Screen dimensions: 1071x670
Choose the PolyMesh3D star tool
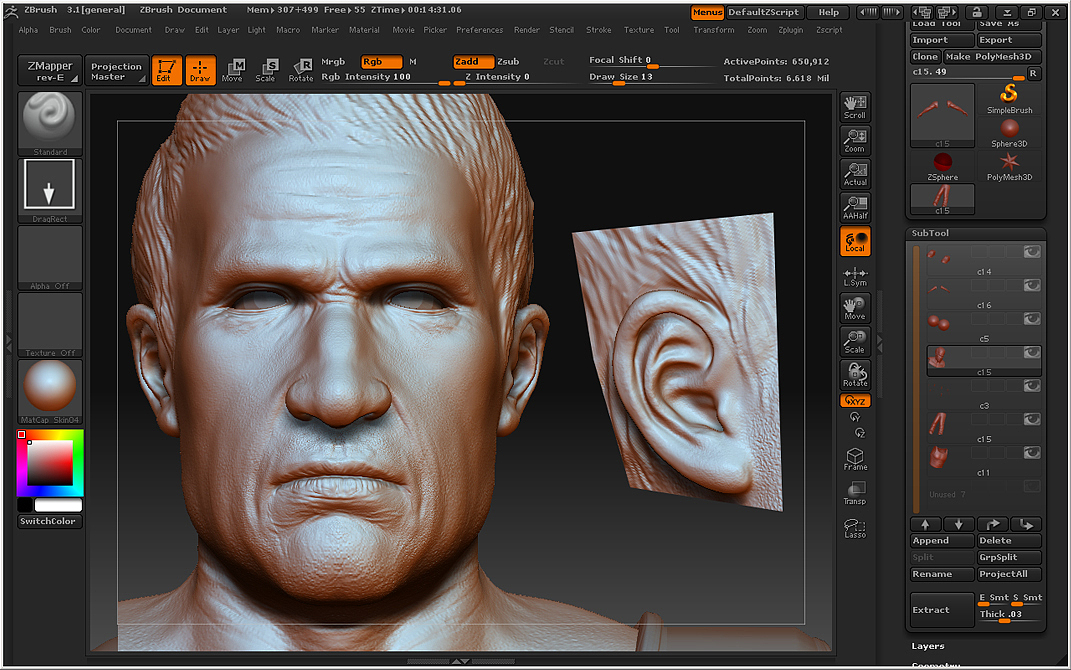[1010, 166]
